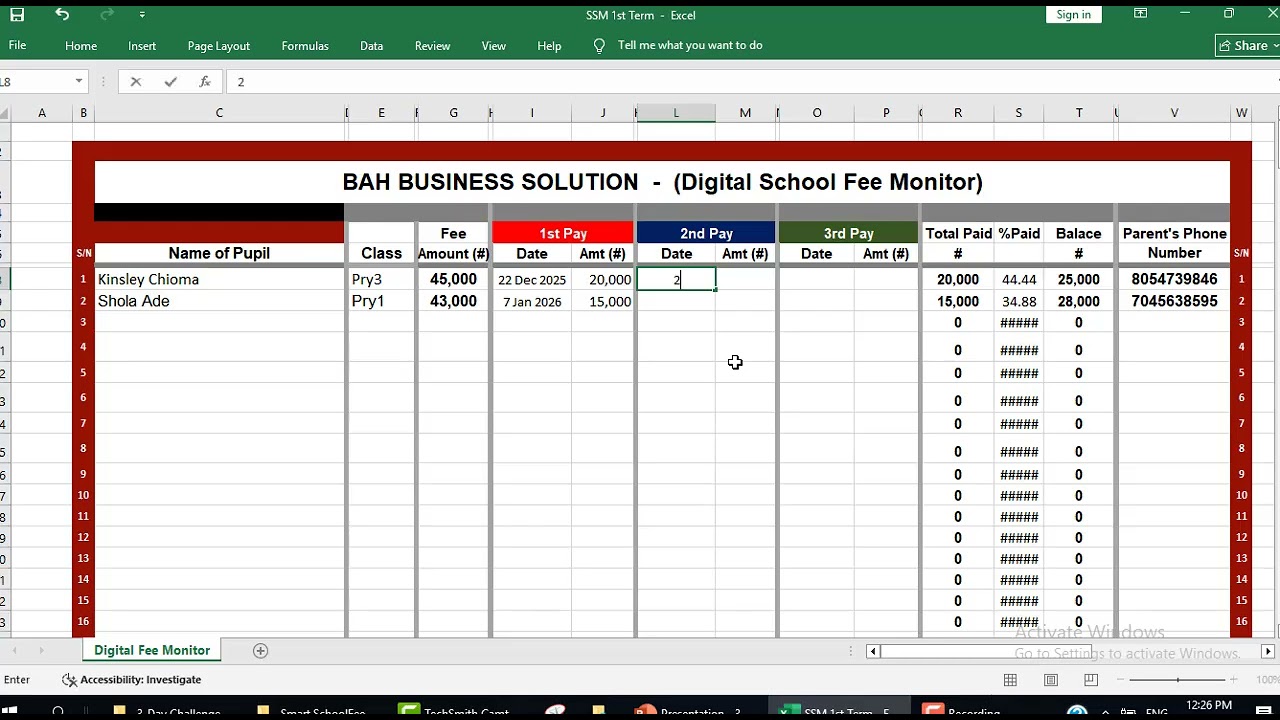Screen dimensions: 1280x720
Task: Click the blue '2nd Pay' header cell
Action: (x=706, y=233)
